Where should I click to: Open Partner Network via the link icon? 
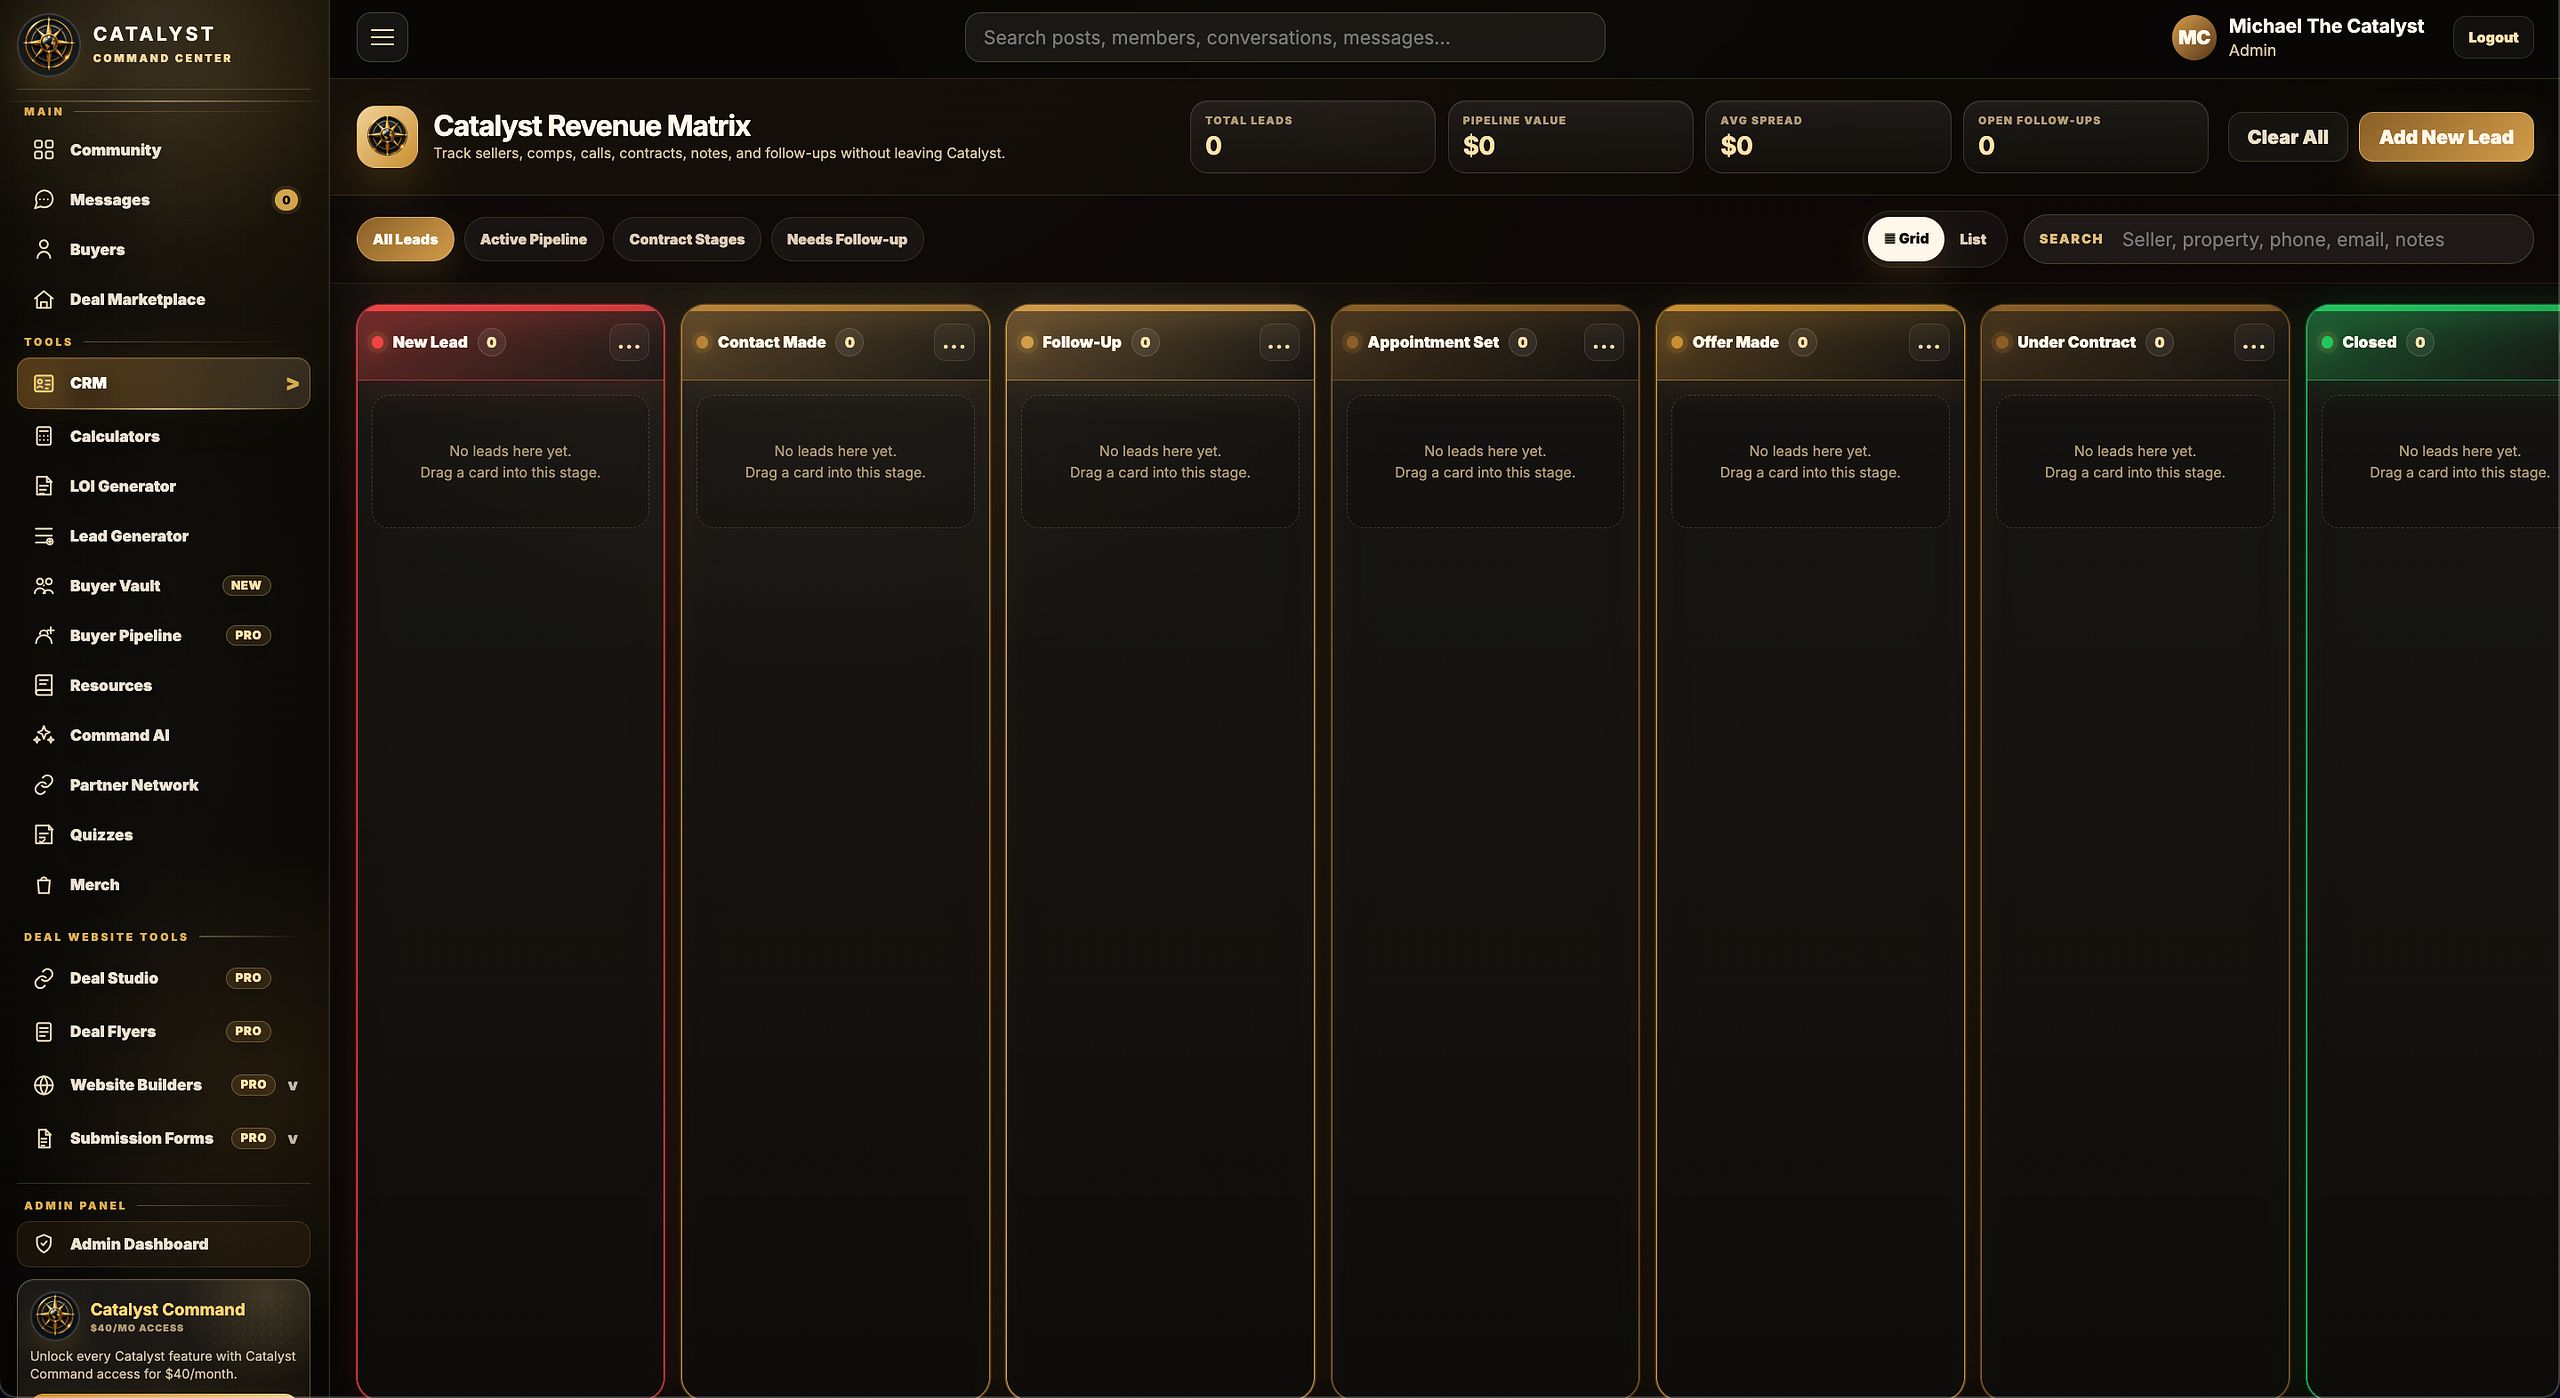pyautogui.click(x=43, y=785)
